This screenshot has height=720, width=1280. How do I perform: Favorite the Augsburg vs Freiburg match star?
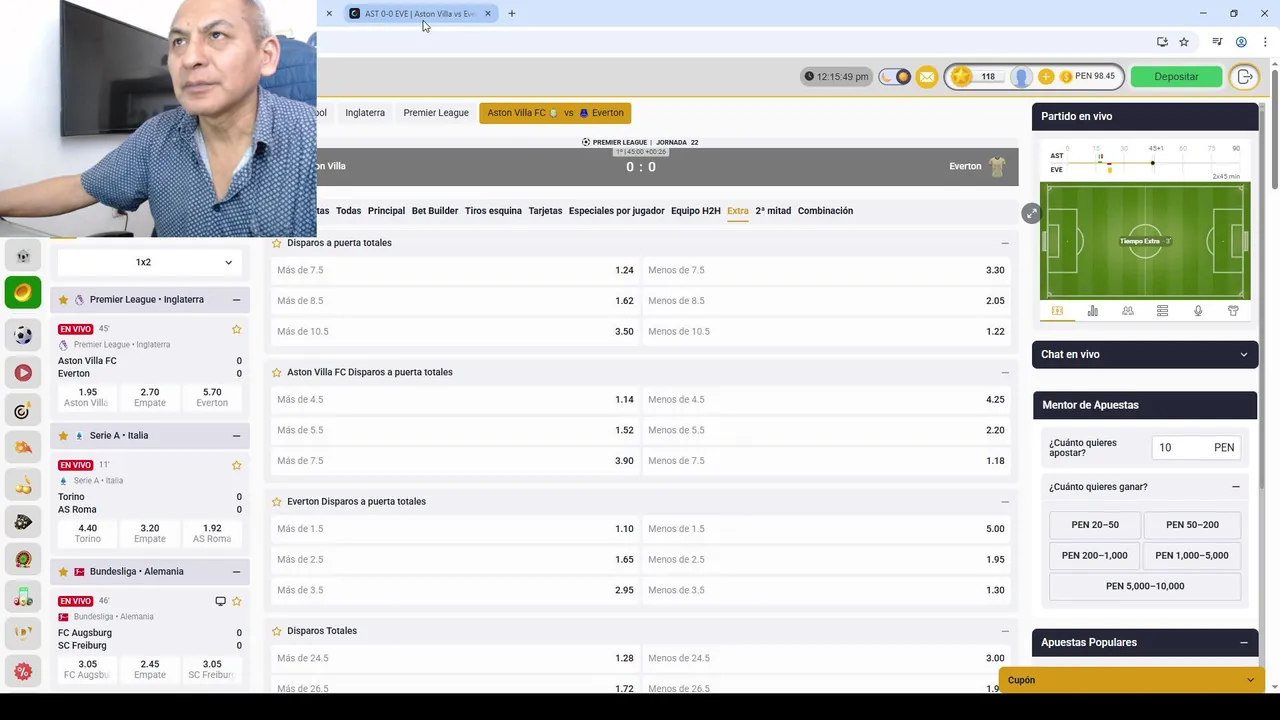237,601
